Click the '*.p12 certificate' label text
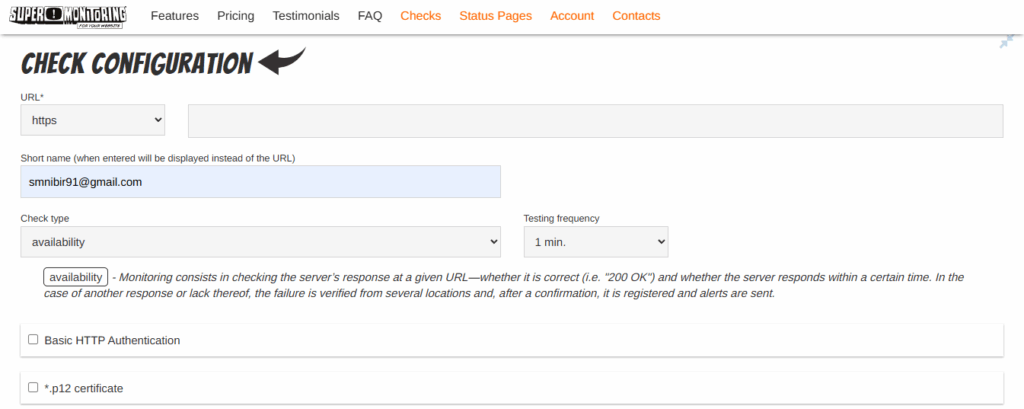Image resolution: width=1024 pixels, height=409 pixels. pyautogui.click(x=84, y=388)
